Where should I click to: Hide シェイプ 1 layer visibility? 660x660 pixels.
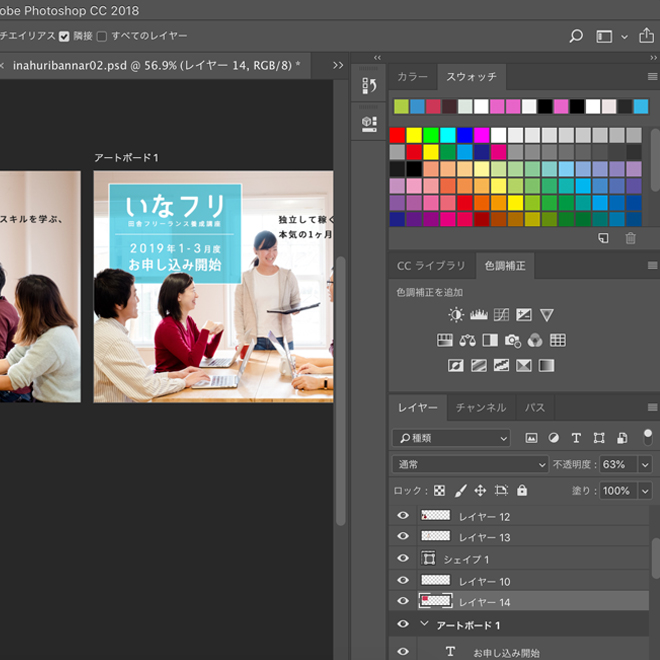[403, 558]
